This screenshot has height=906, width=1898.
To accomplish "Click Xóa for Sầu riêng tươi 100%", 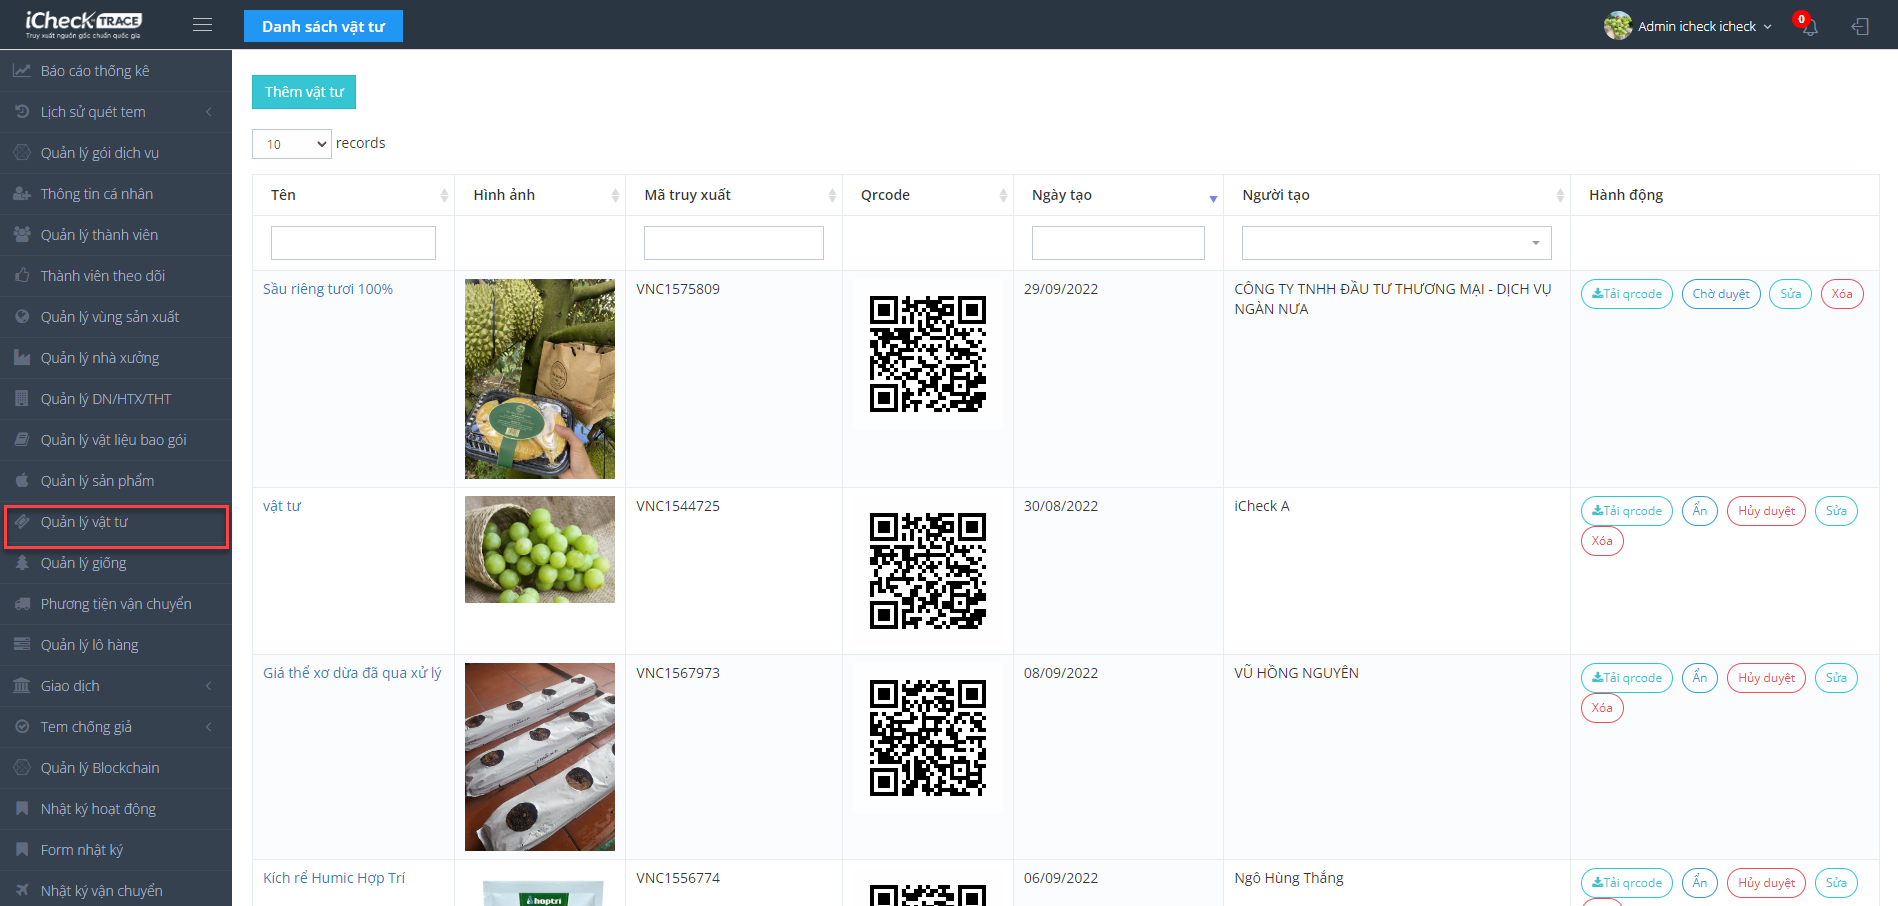I will tap(1842, 294).
